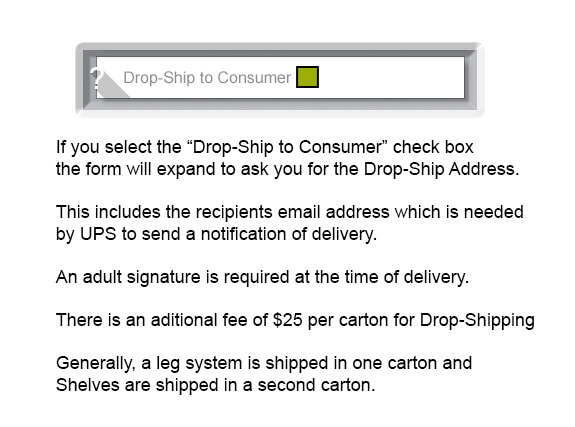
Task: Click the outer gray beveled frame border
Action: (x=279, y=49)
